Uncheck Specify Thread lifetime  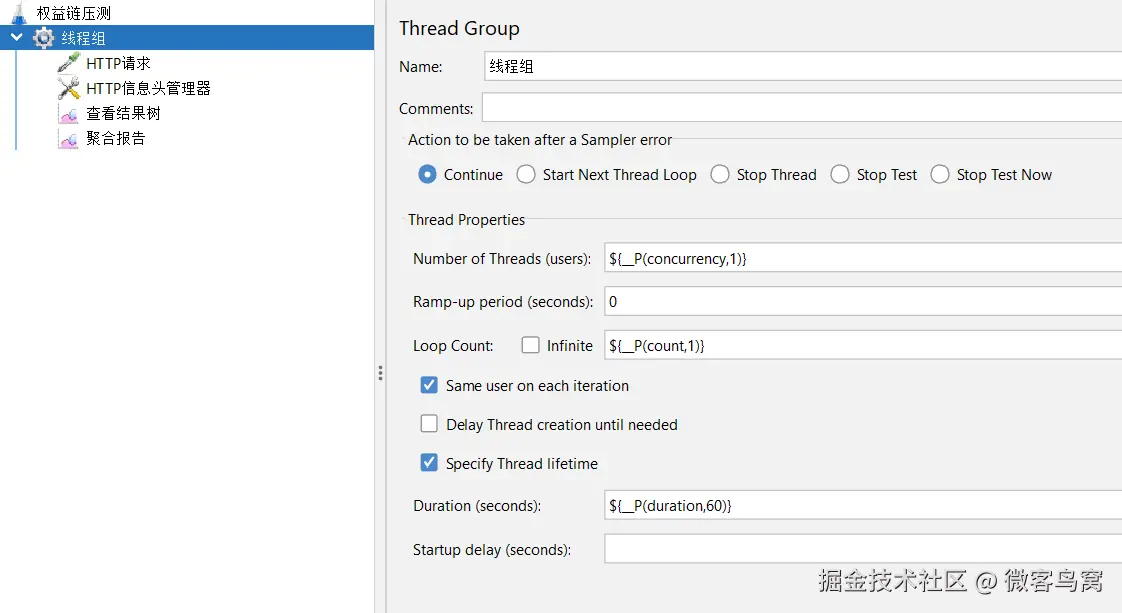[429, 463]
